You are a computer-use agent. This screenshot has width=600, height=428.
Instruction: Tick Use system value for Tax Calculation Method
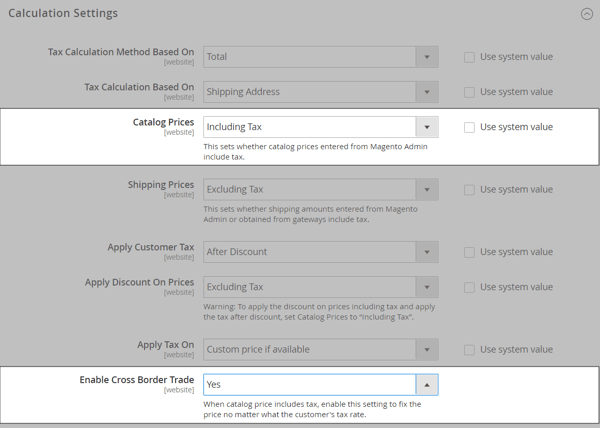pos(469,57)
